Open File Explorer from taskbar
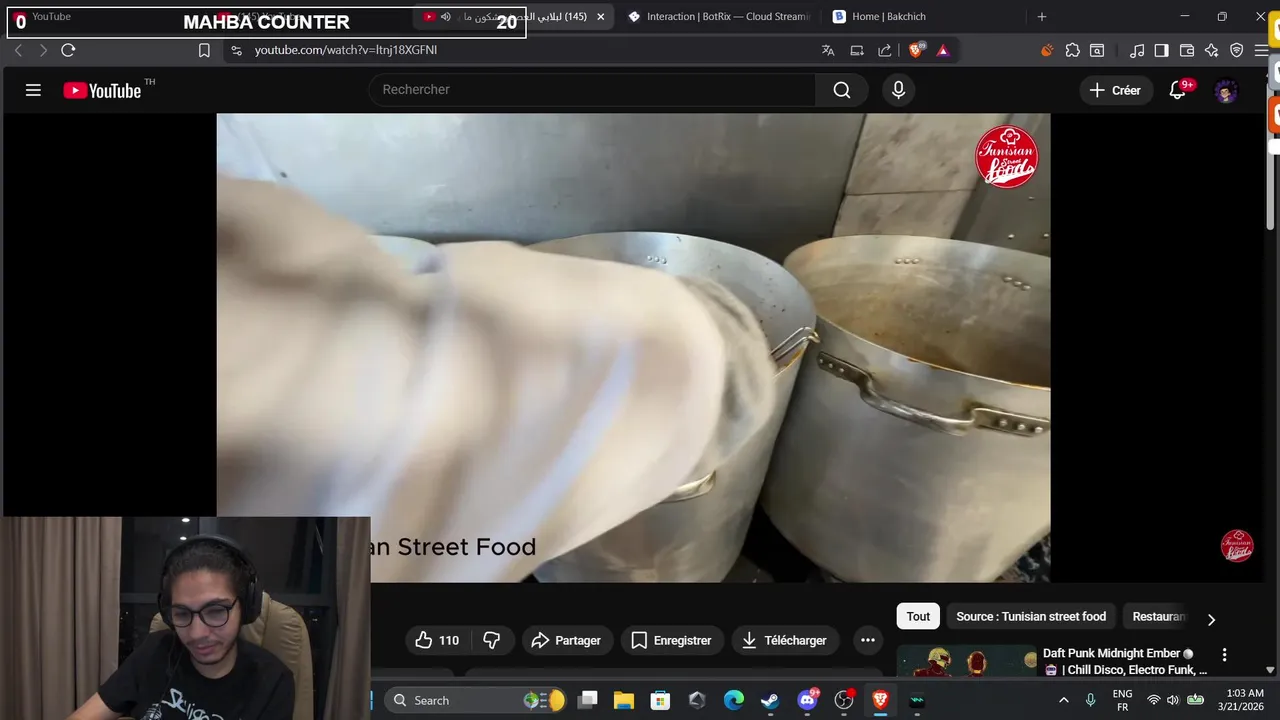Image resolution: width=1280 pixels, height=720 pixels. [x=624, y=700]
